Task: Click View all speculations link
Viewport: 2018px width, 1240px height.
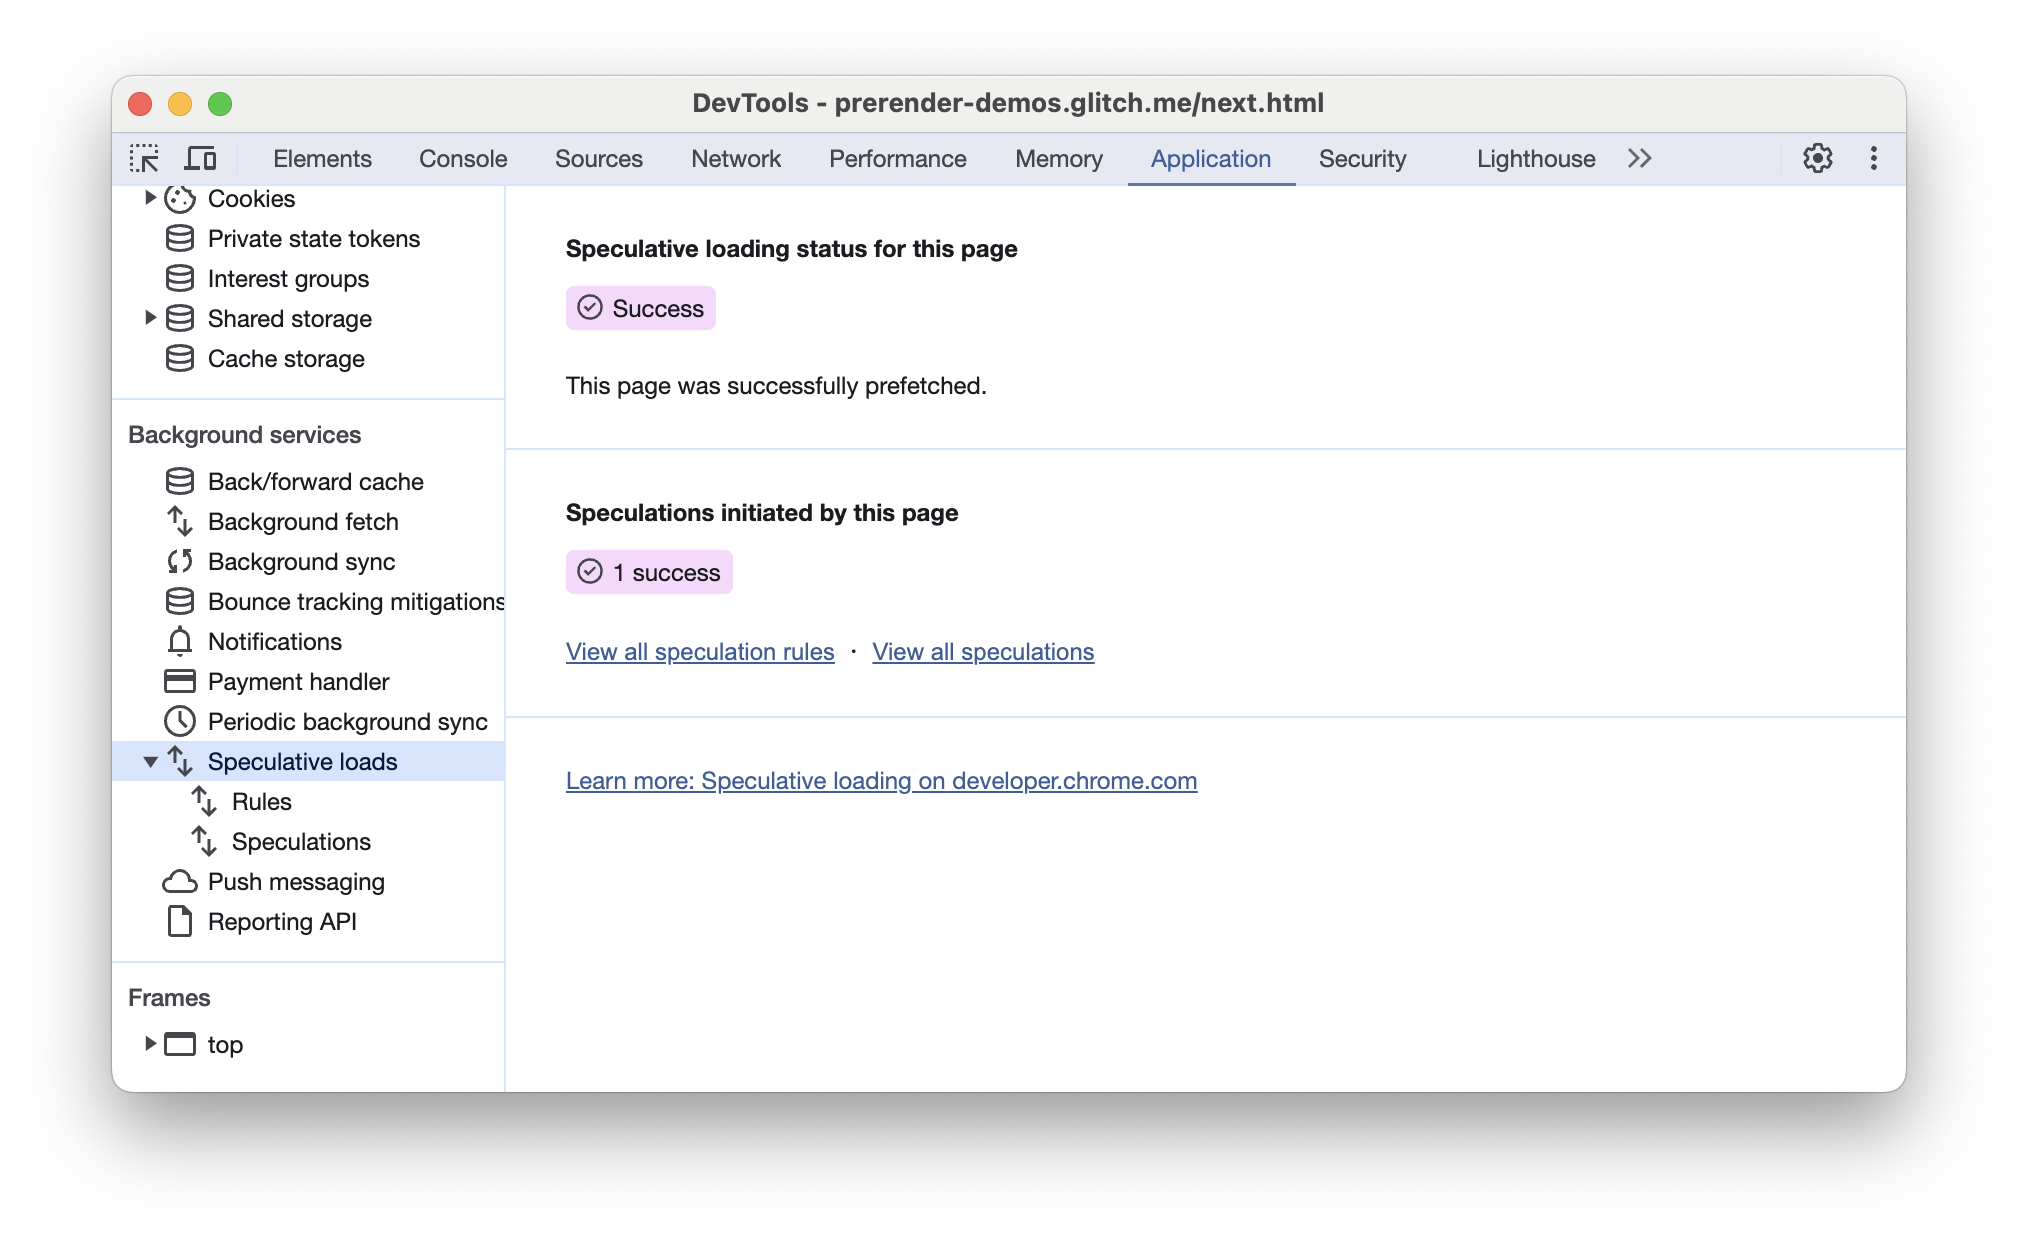Action: (983, 652)
